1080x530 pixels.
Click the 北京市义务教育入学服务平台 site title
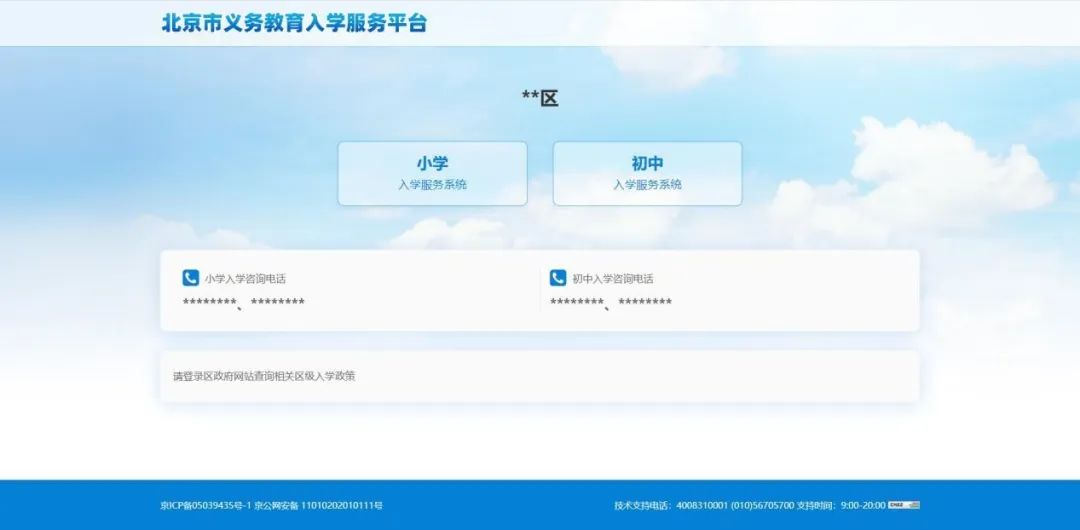[294, 23]
